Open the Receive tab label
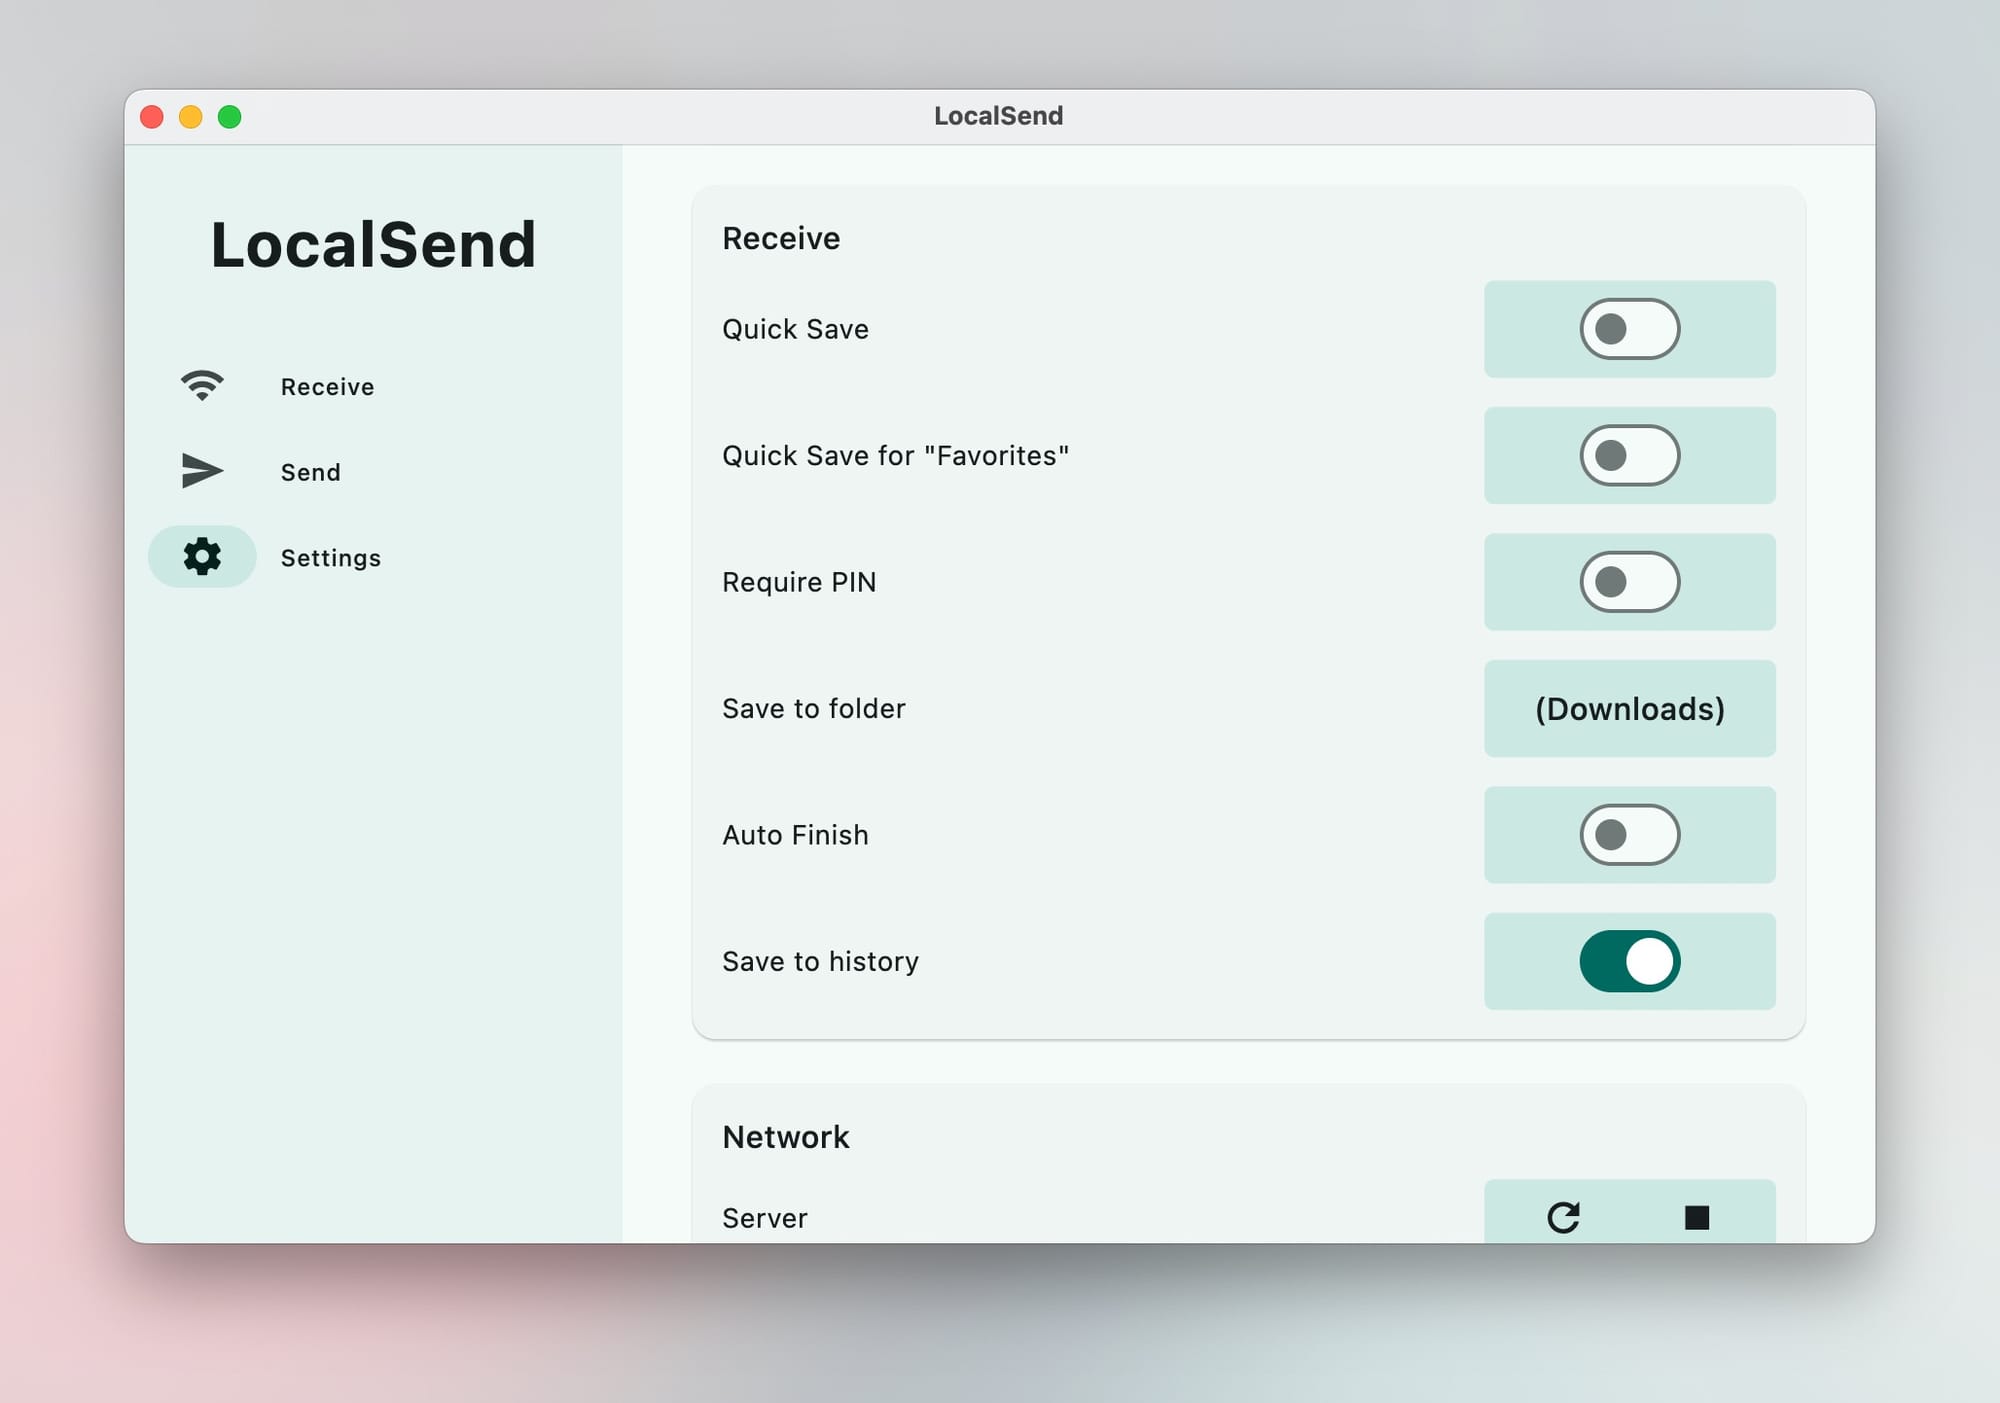 click(x=327, y=387)
